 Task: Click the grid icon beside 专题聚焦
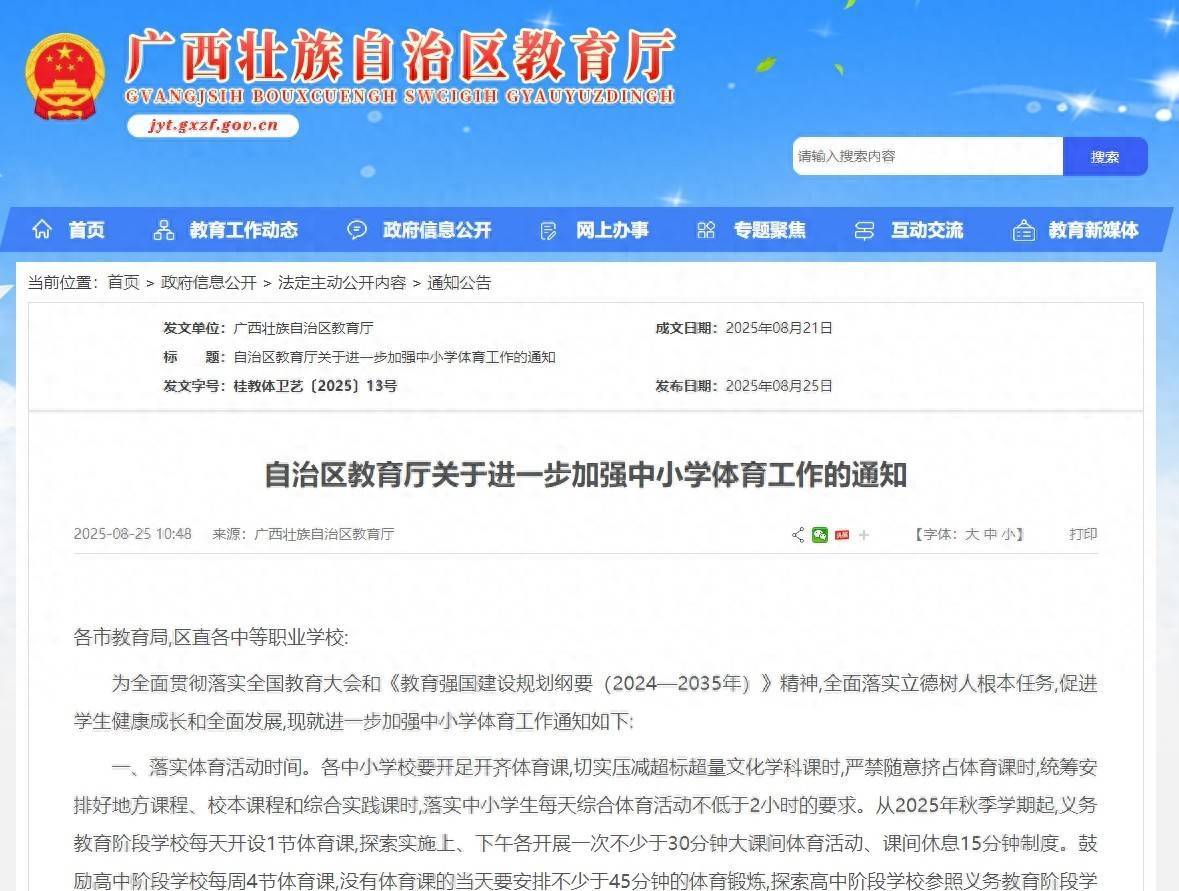[706, 230]
